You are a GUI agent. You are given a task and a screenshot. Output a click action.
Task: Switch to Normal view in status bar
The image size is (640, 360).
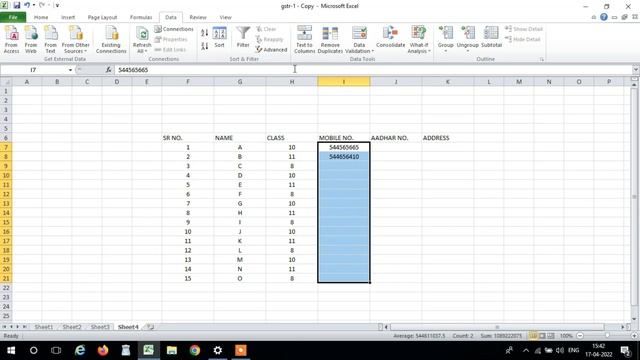point(533,336)
